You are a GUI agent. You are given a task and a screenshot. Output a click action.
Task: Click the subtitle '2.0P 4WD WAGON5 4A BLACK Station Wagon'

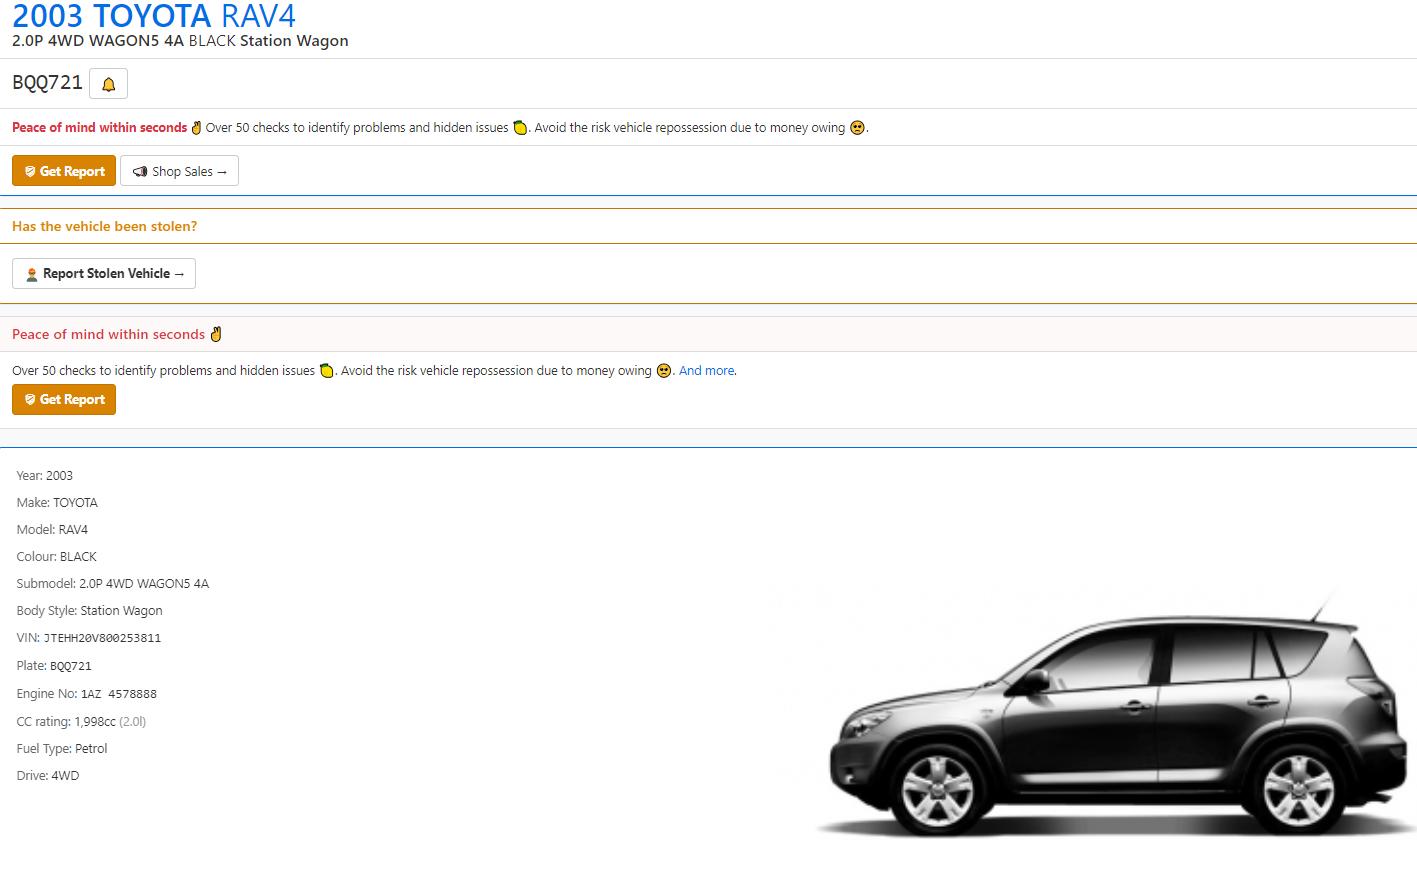[180, 41]
